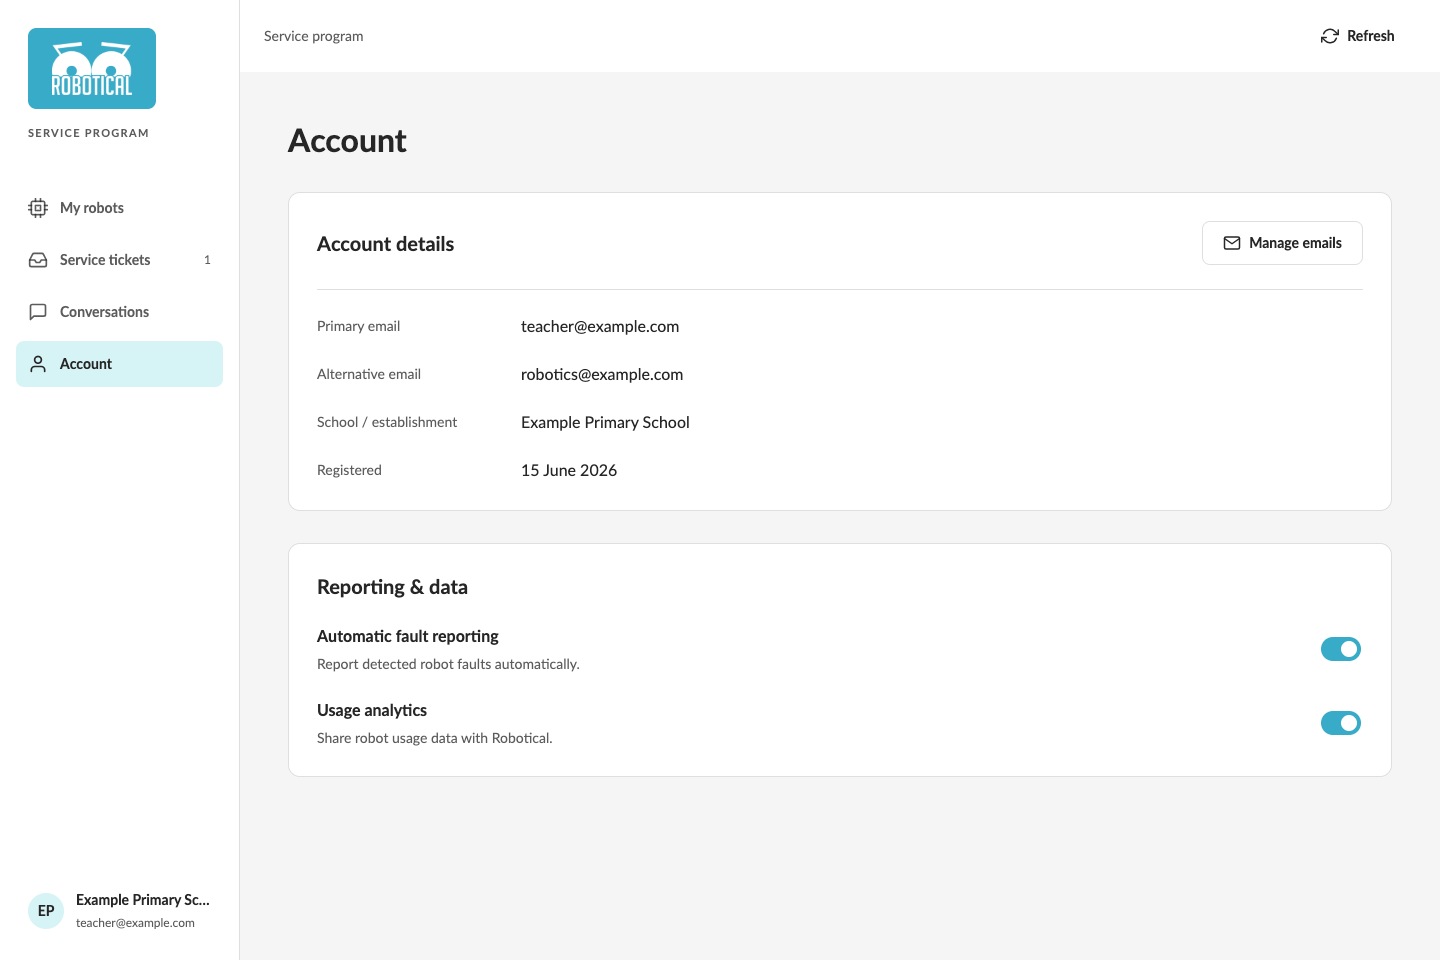1440x960 pixels.
Task: Click the SERVICE PROGRAM sidebar caption
Action: pos(88,133)
